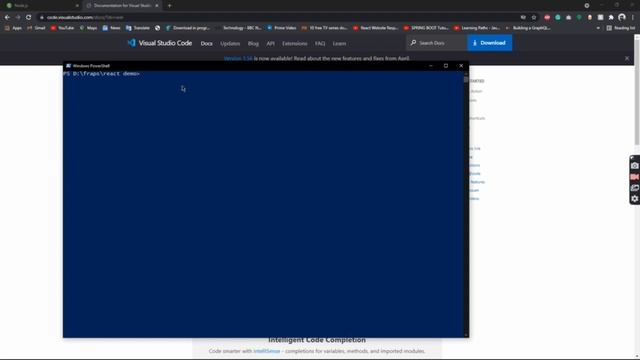Image resolution: width=640 pixels, height=360 pixels.
Task: Open the Chrome profile avatar
Action: [x=622, y=17]
